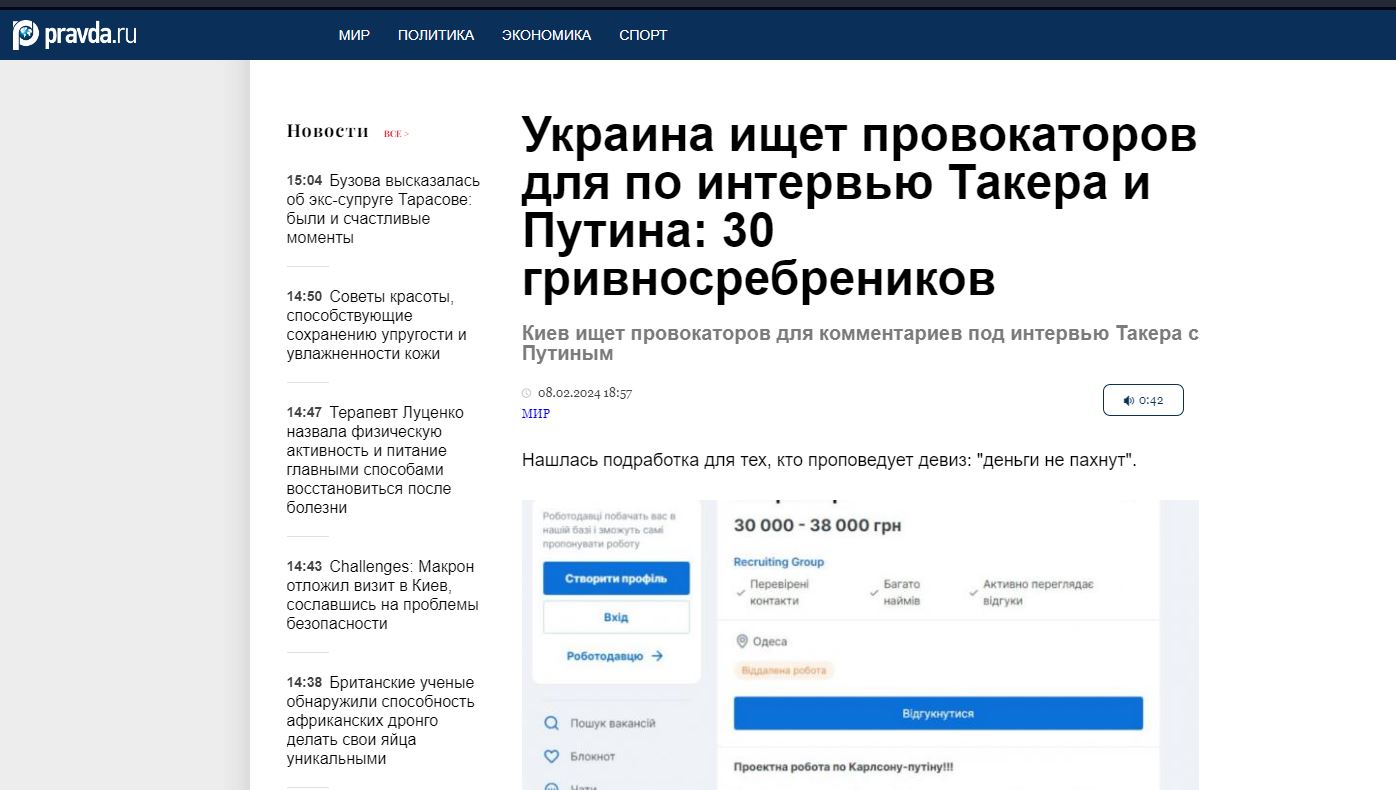Click the Пошук вакансій search icon
Image resolution: width=1396 pixels, height=790 pixels.
point(551,722)
